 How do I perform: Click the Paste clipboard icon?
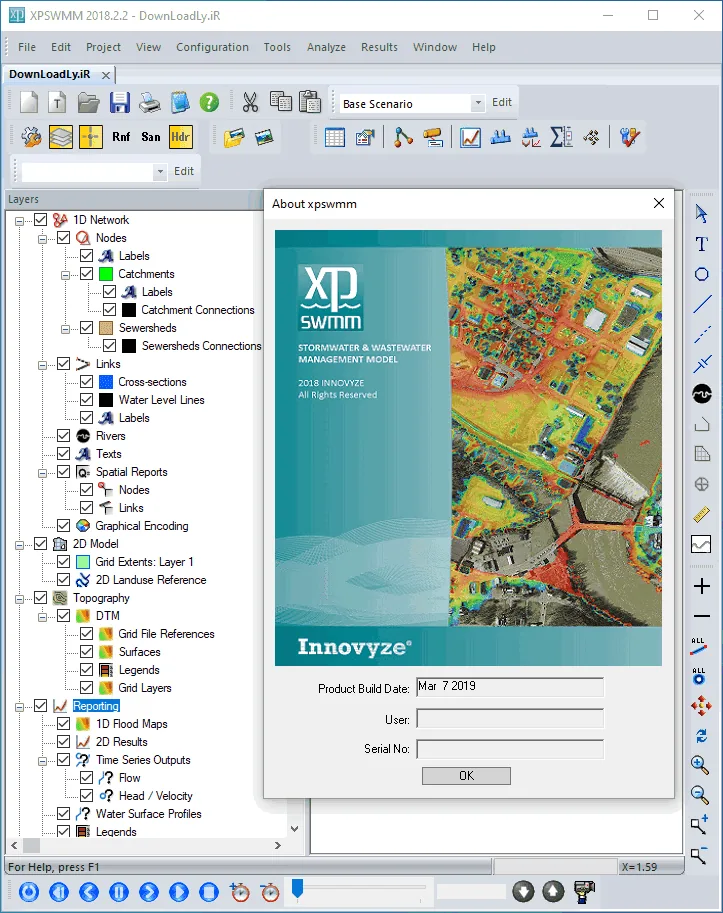tap(310, 101)
